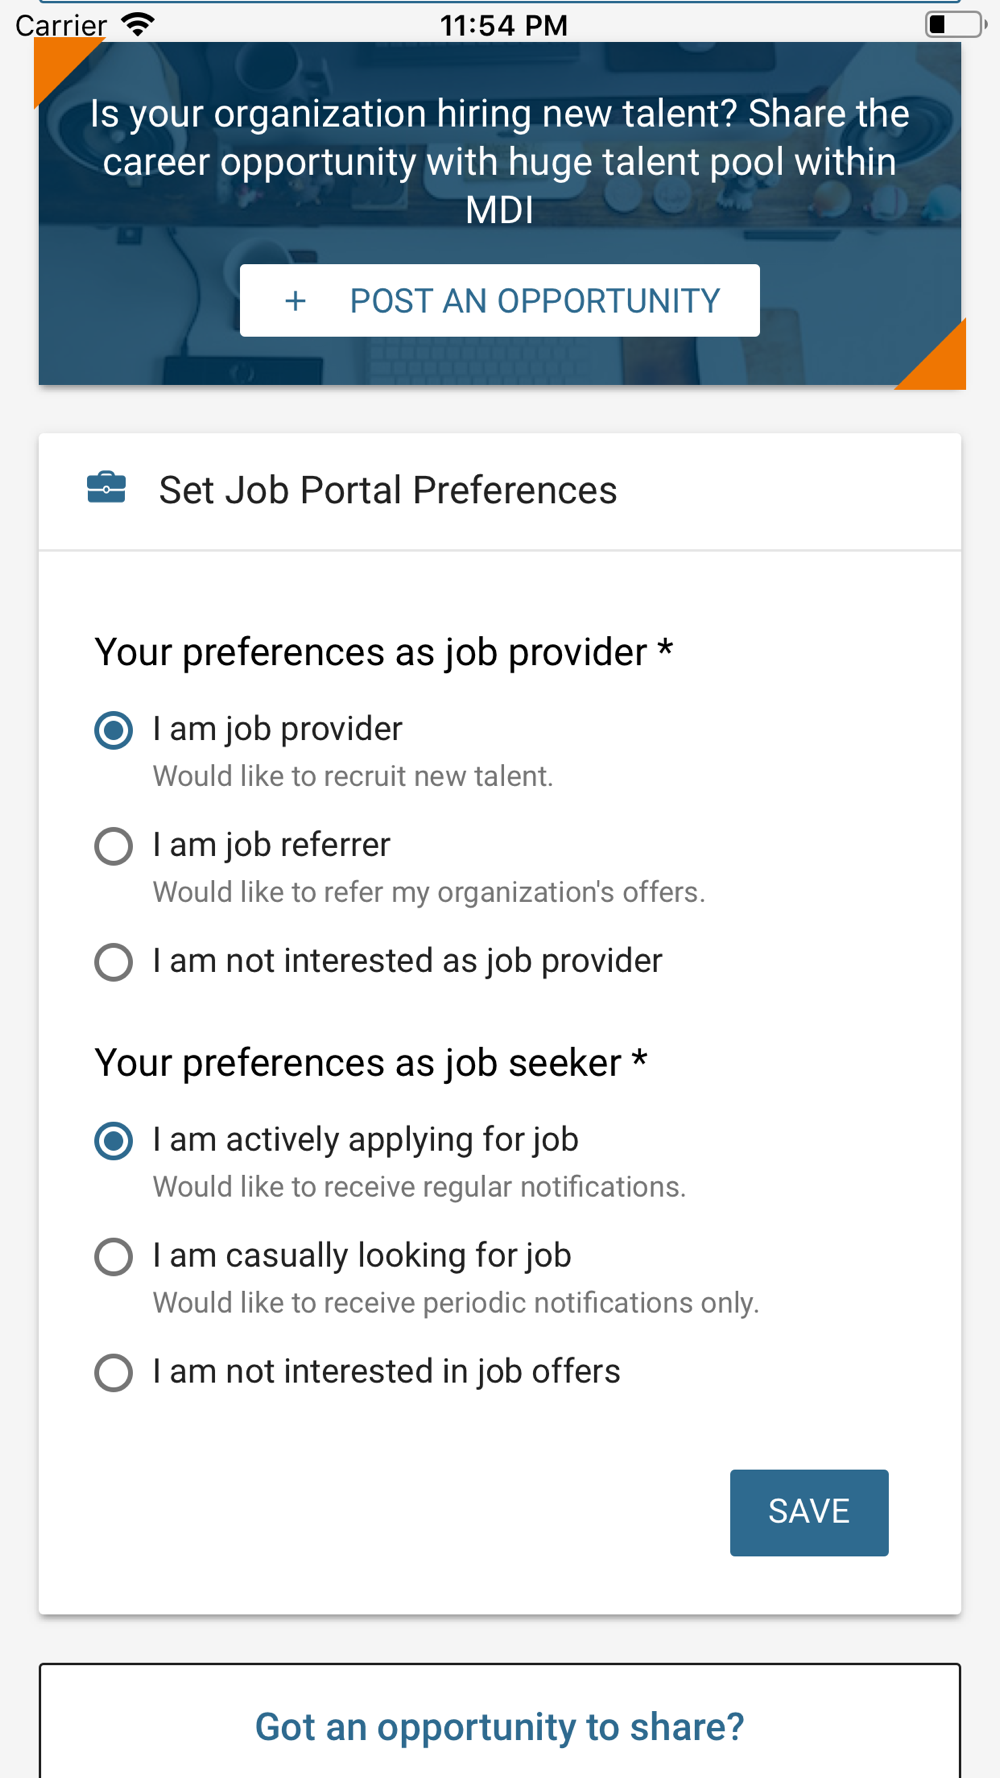Tap the plus icon on Post Opportunity button
This screenshot has width=1000, height=1778.
pos(295,301)
